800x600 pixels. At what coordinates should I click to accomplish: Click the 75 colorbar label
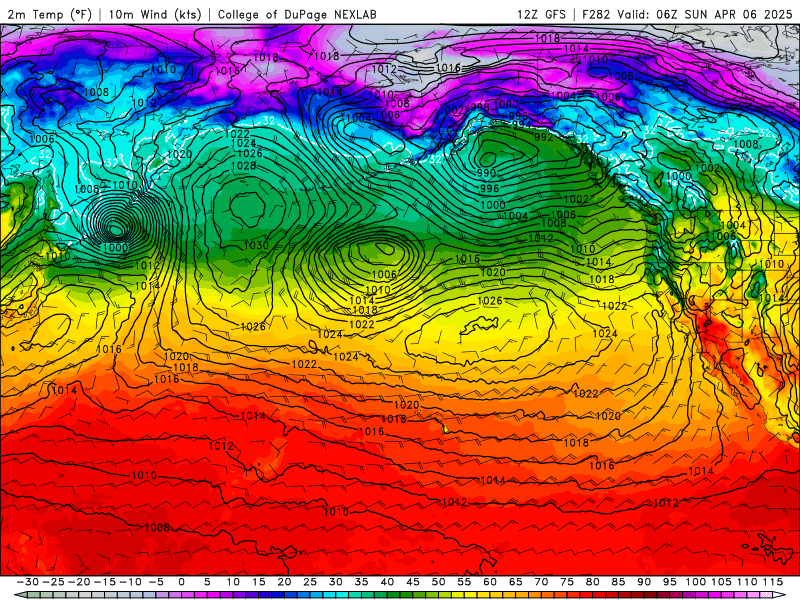click(567, 582)
